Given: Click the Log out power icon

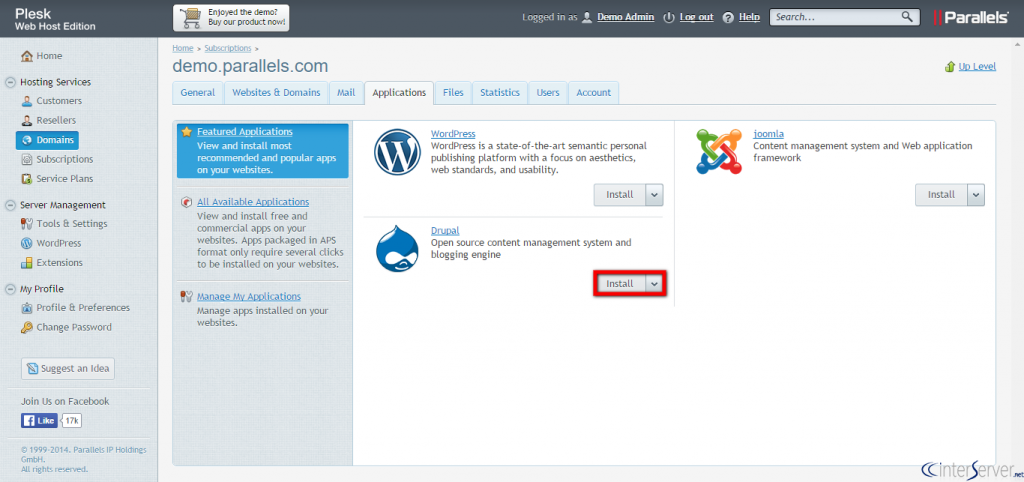Looking at the screenshot, I should (668, 18).
